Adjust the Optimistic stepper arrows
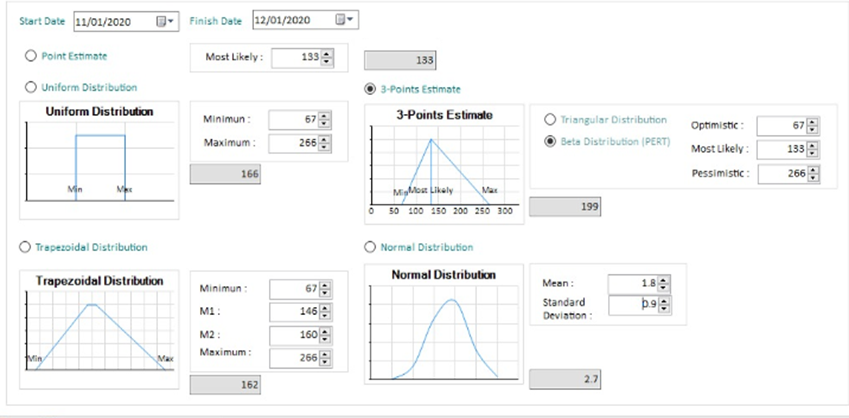This screenshot has width=849, height=418. 813,126
